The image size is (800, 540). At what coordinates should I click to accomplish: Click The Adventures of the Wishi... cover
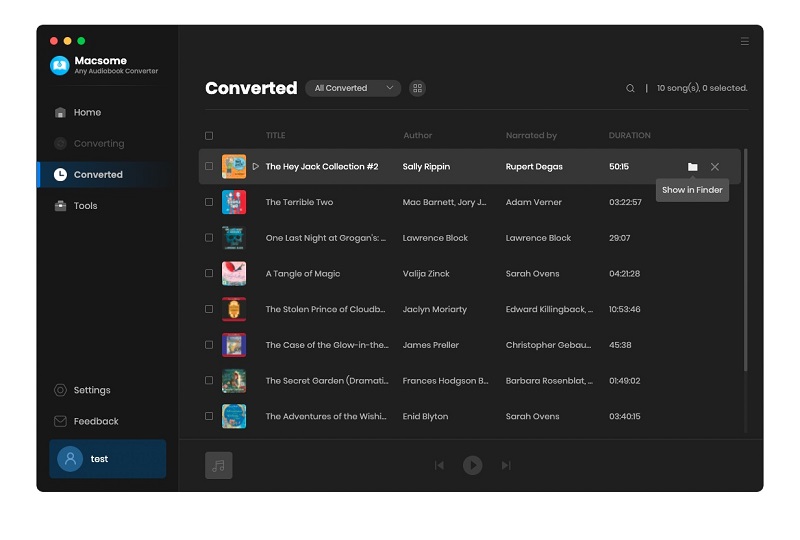pyautogui.click(x=234, y=416)
